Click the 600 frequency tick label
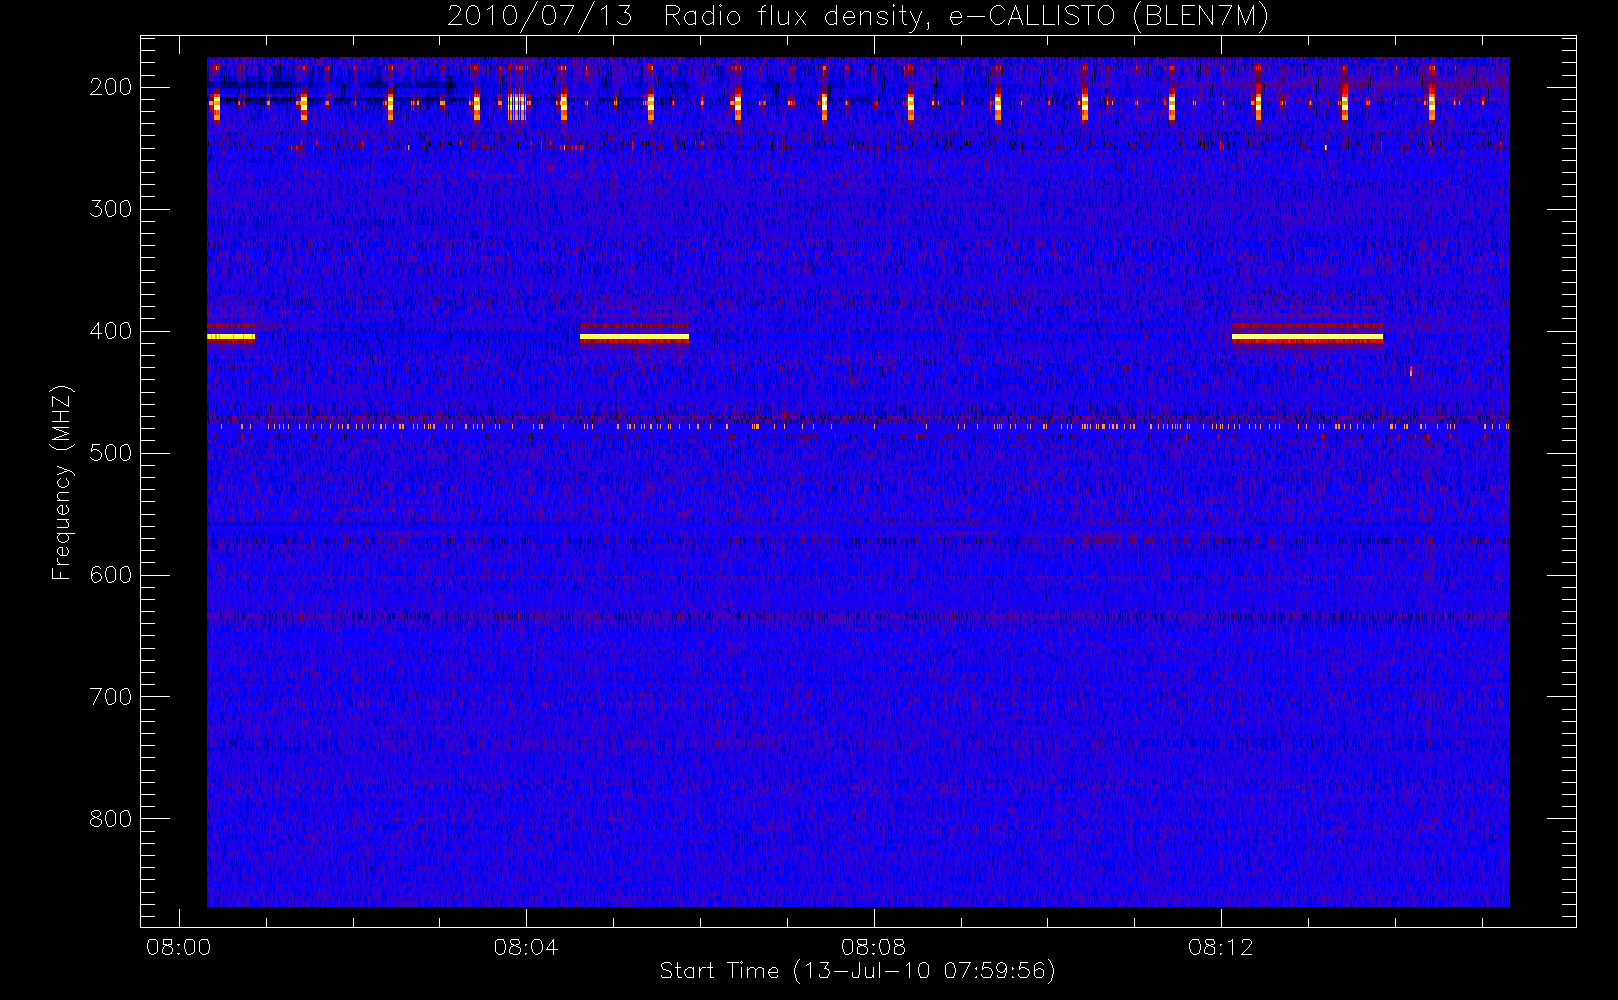Screen dimensions: 1618x1000 pos(111,575)
